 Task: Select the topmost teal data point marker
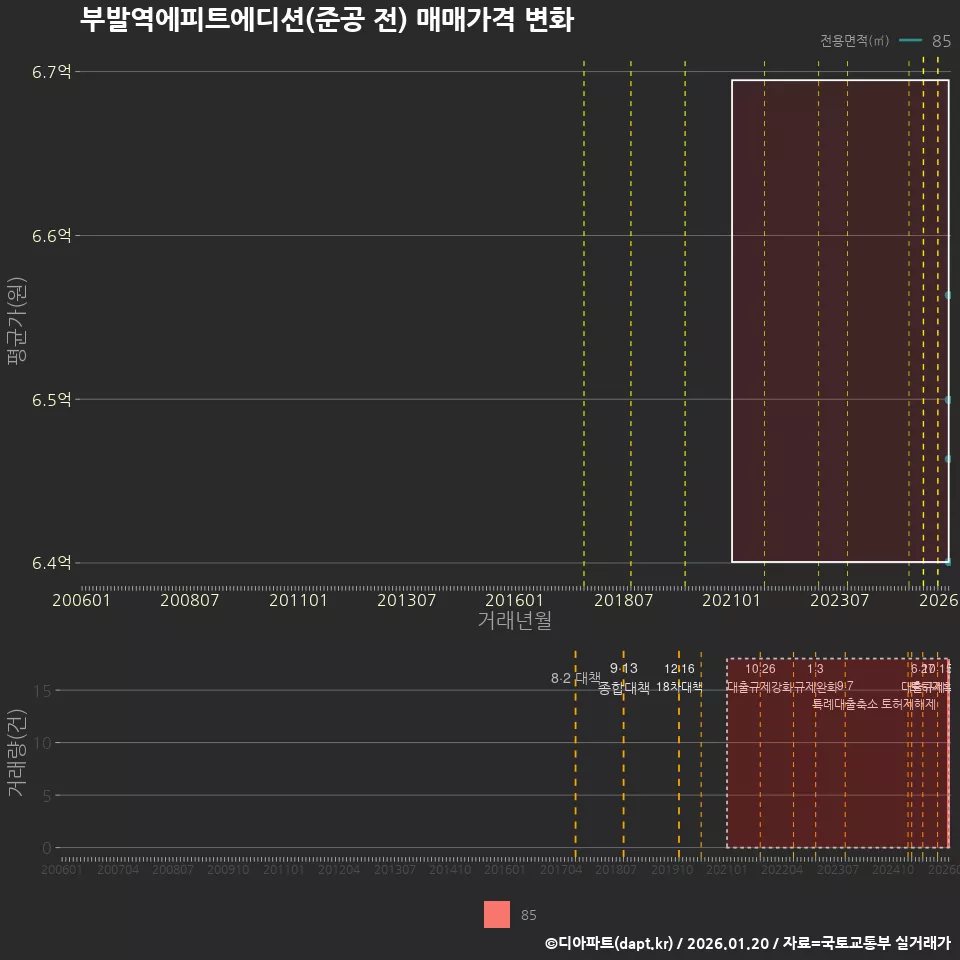pos(946,295)
